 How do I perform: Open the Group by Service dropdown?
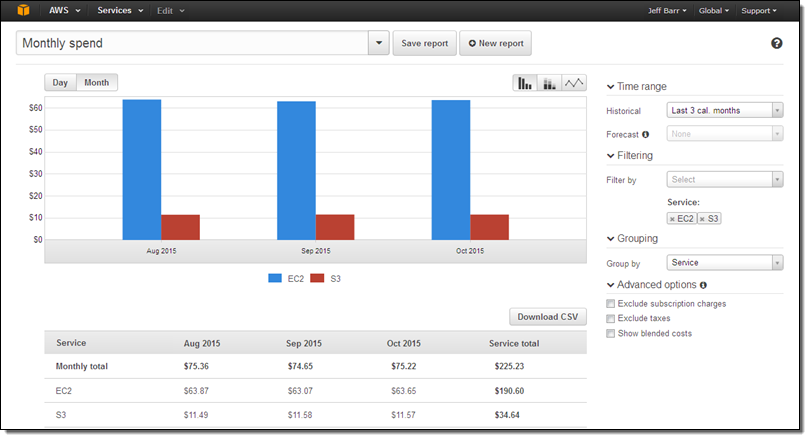(x=724, y=263)
